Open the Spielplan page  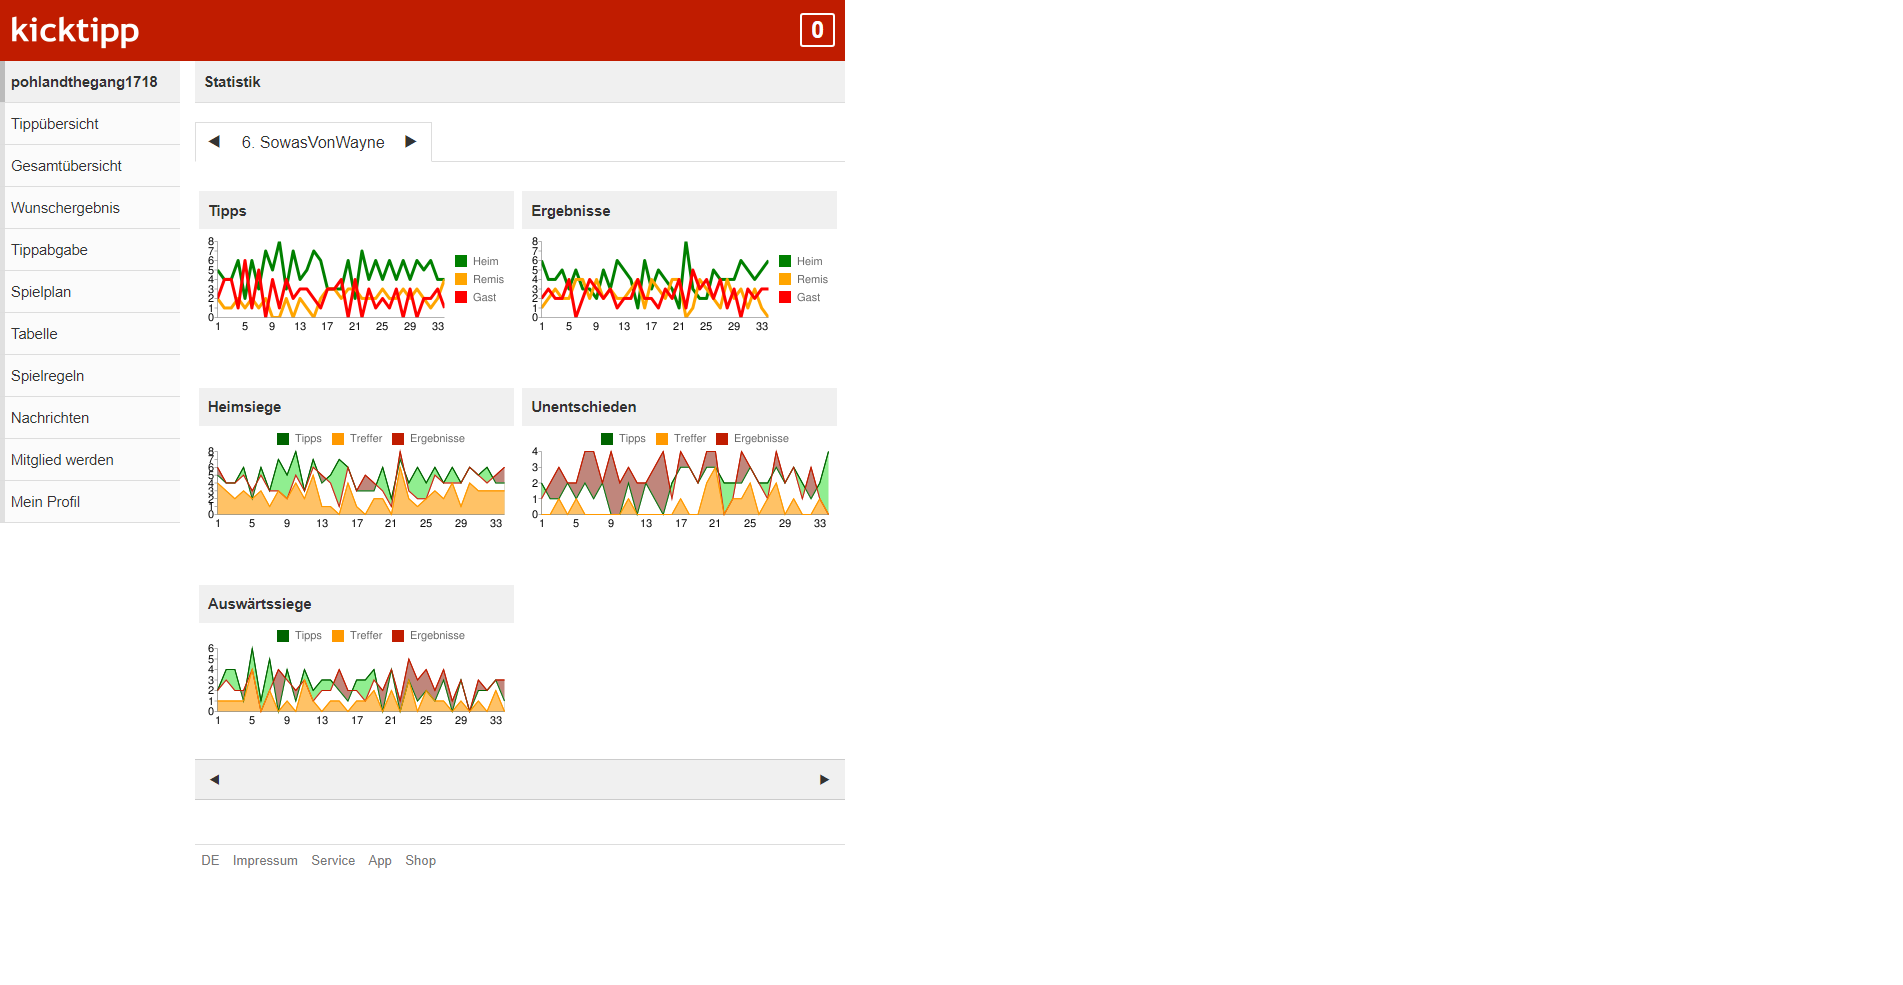pyautogui.click(x=41, y=292)
